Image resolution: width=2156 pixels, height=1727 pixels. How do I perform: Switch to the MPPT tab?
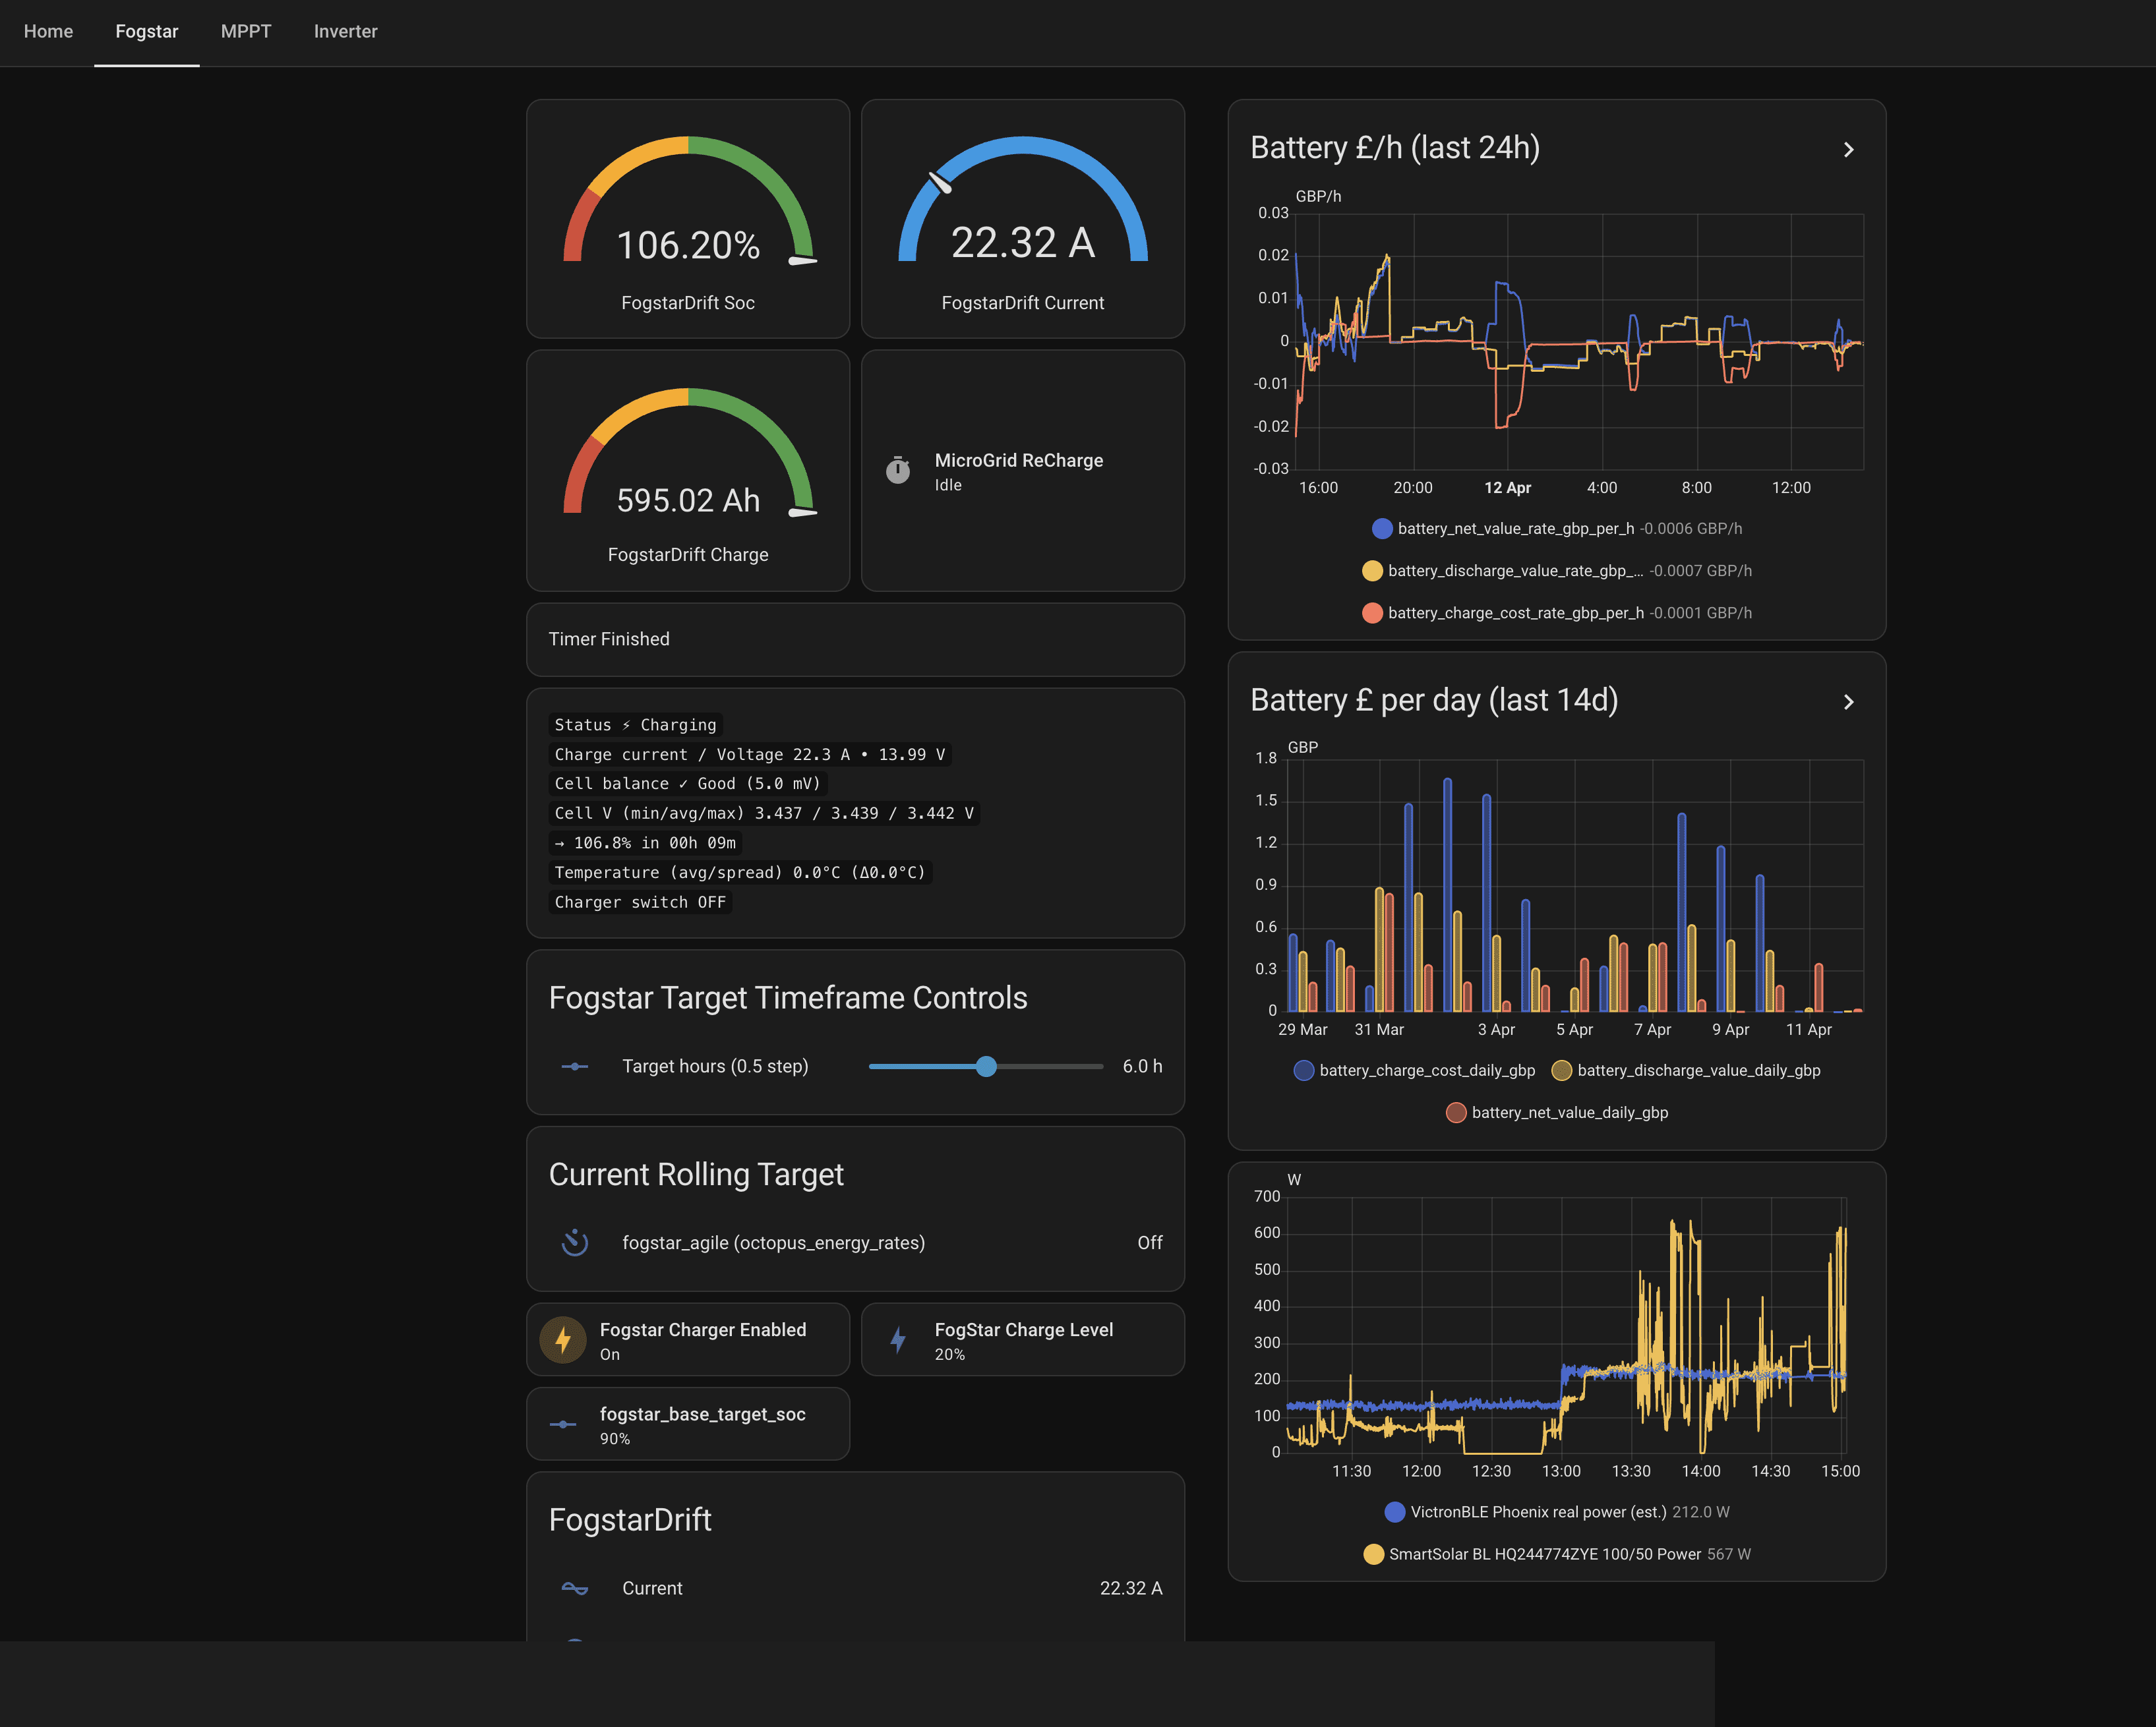pyautogui.click(x=245, y=31)
